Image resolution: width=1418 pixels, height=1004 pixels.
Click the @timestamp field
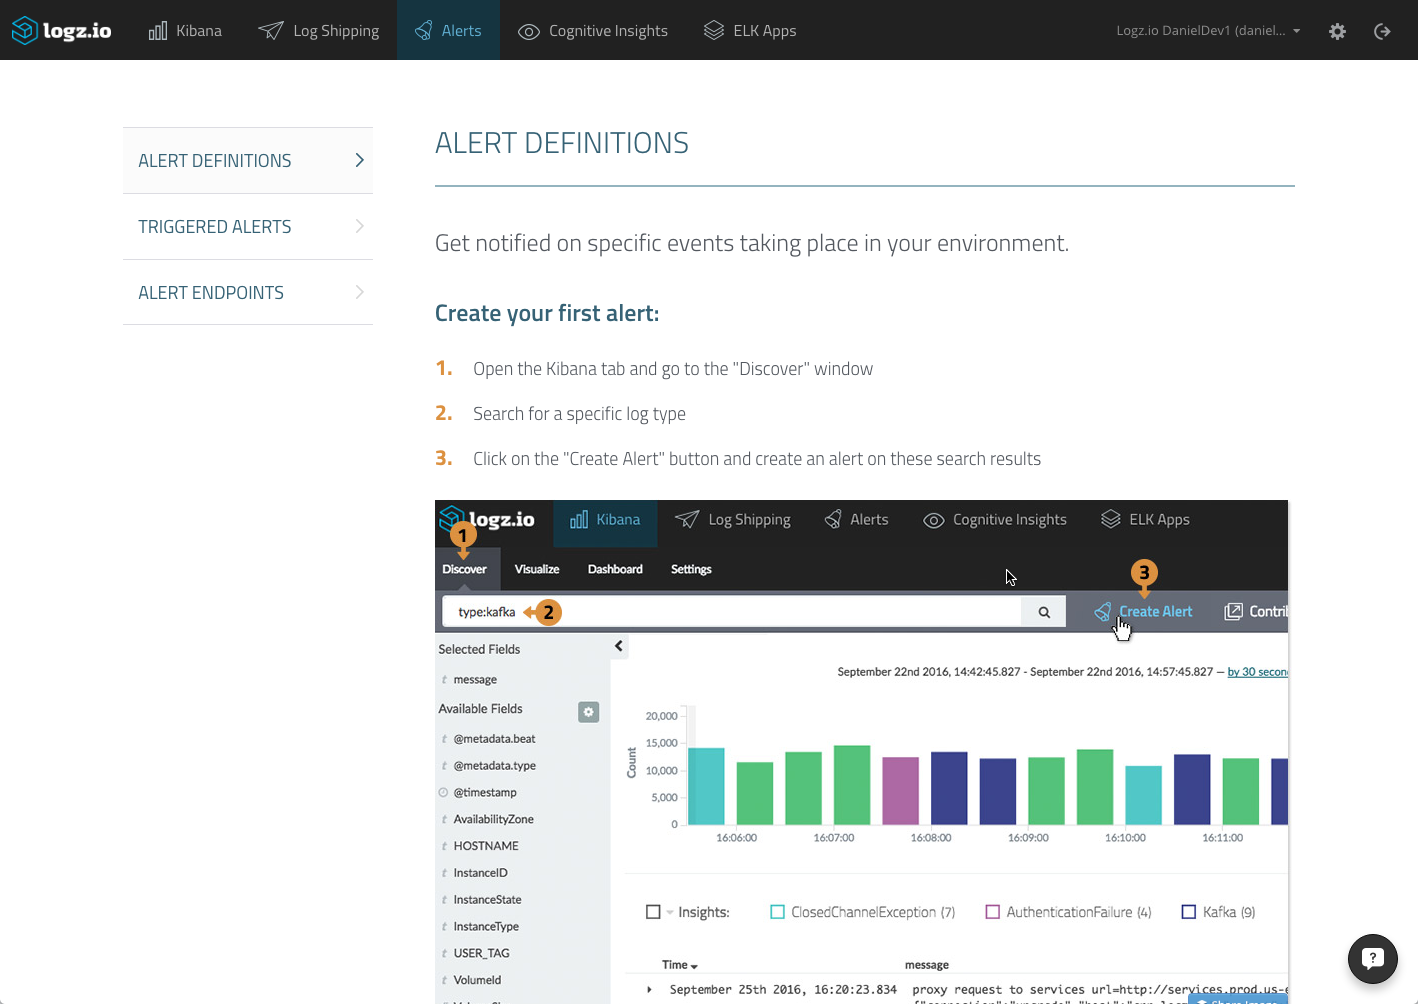tap(485, 792)
